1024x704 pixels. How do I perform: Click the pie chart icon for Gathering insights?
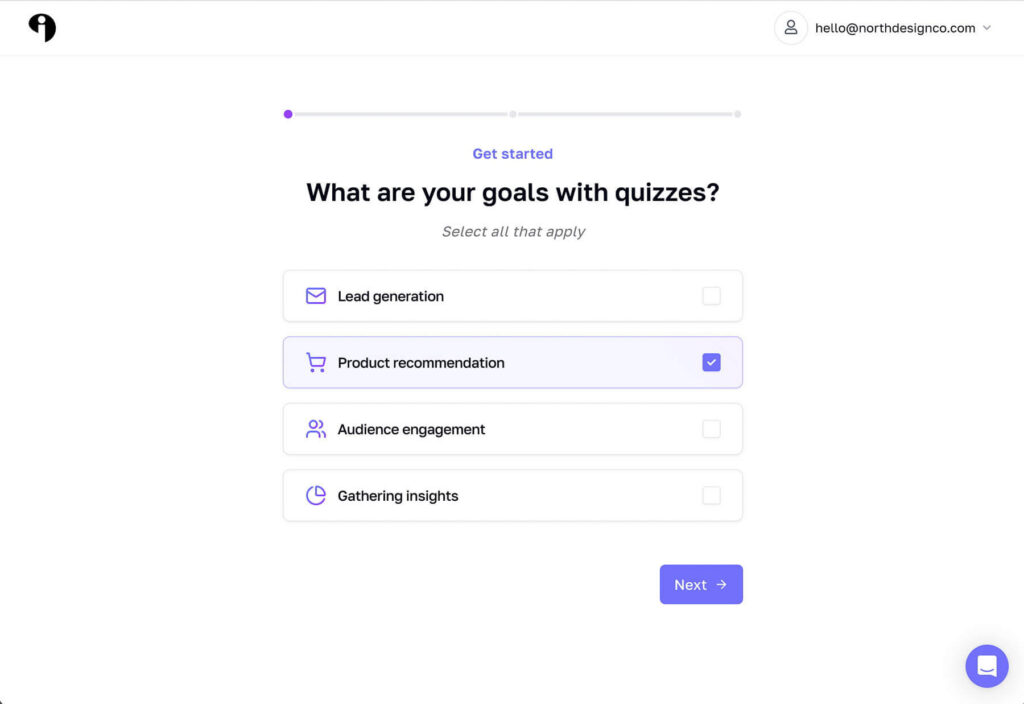pos(316,496)
